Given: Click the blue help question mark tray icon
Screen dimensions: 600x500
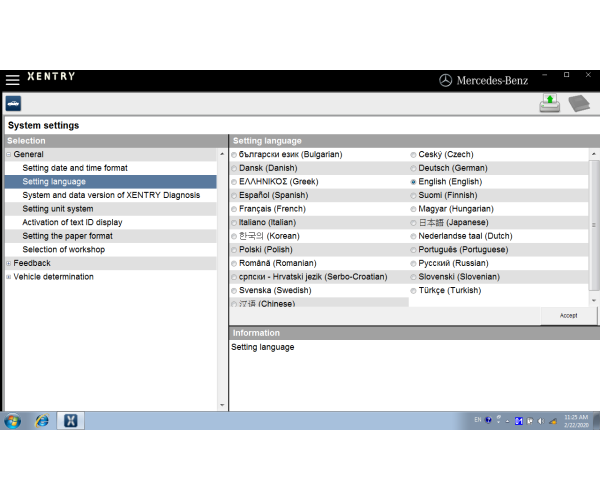Looking at the screenshot, I should click(x=488, y=420).
